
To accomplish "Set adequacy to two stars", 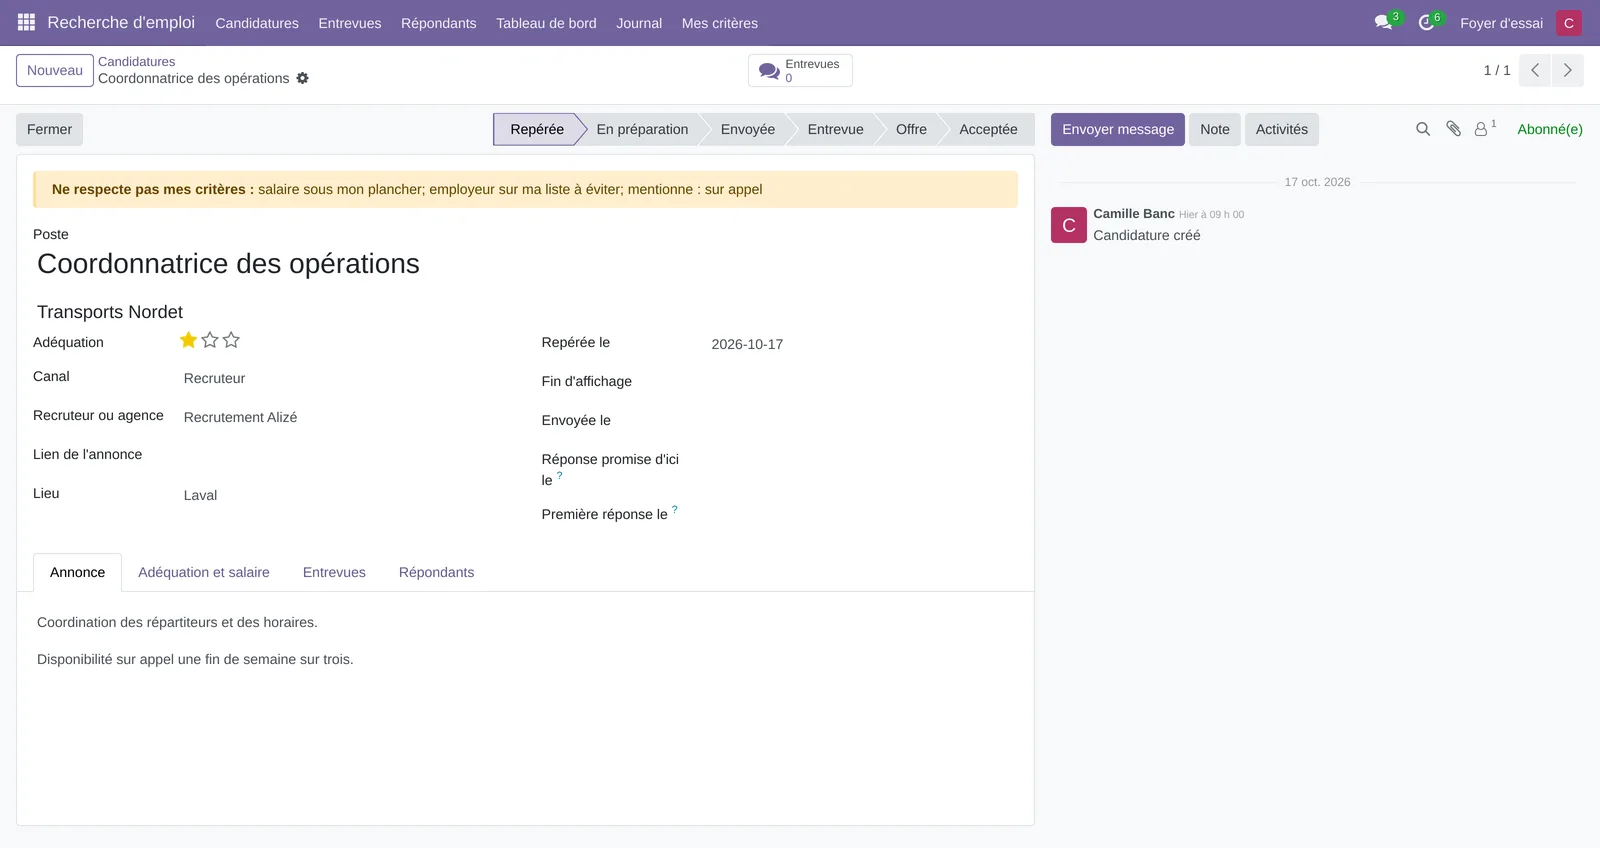I will (x=210, y=340).
